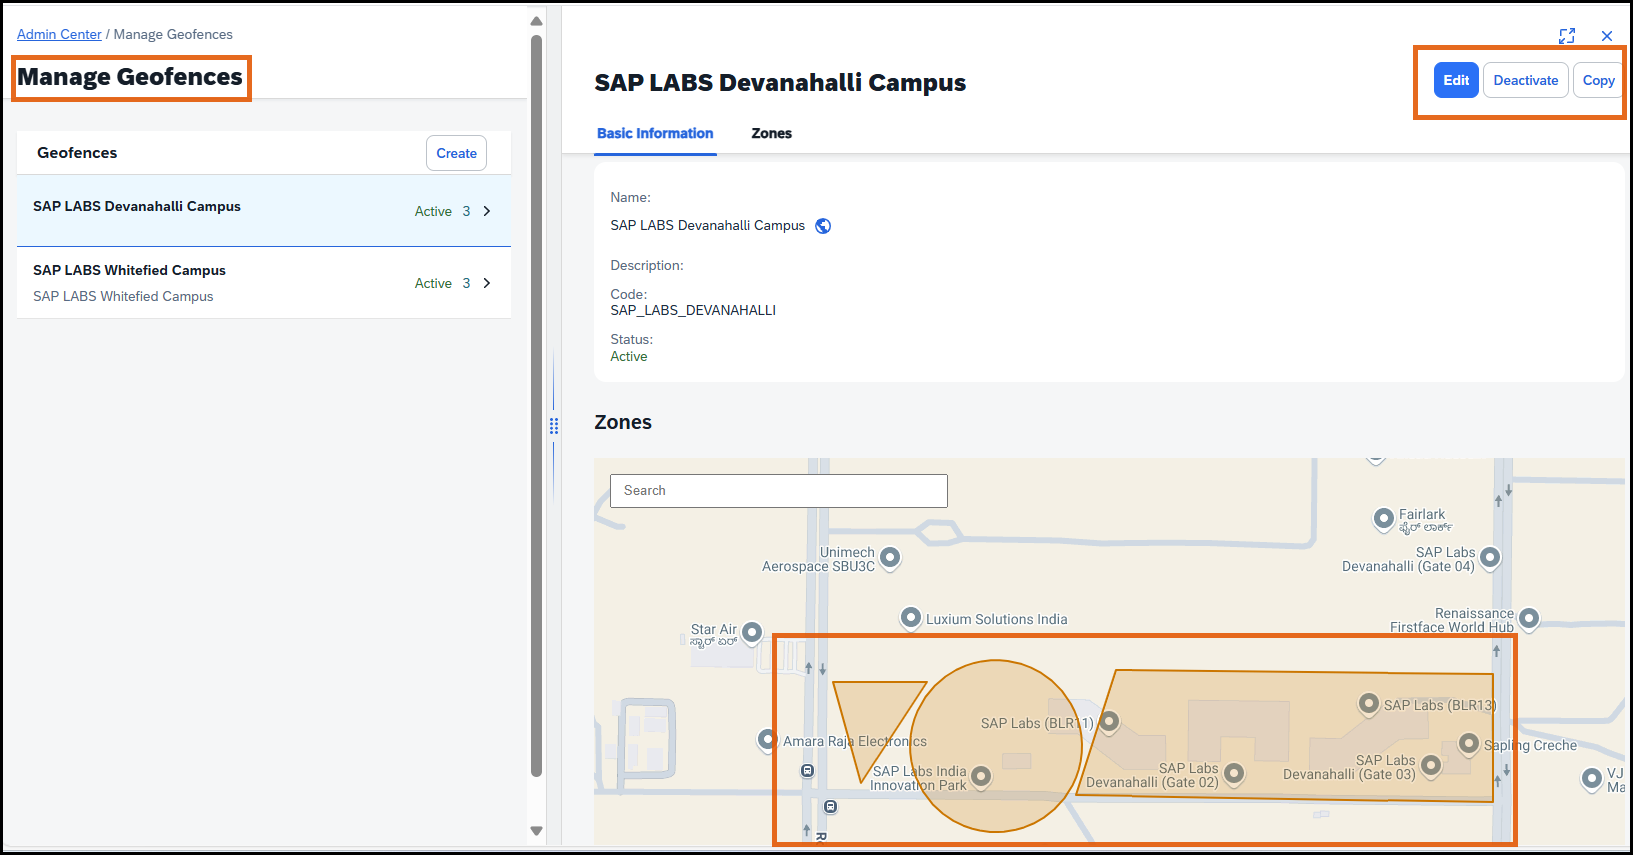Open the Admin Center breadcrumb link
The width and height of the screenshot is (1633, 855).
(59, 34)
